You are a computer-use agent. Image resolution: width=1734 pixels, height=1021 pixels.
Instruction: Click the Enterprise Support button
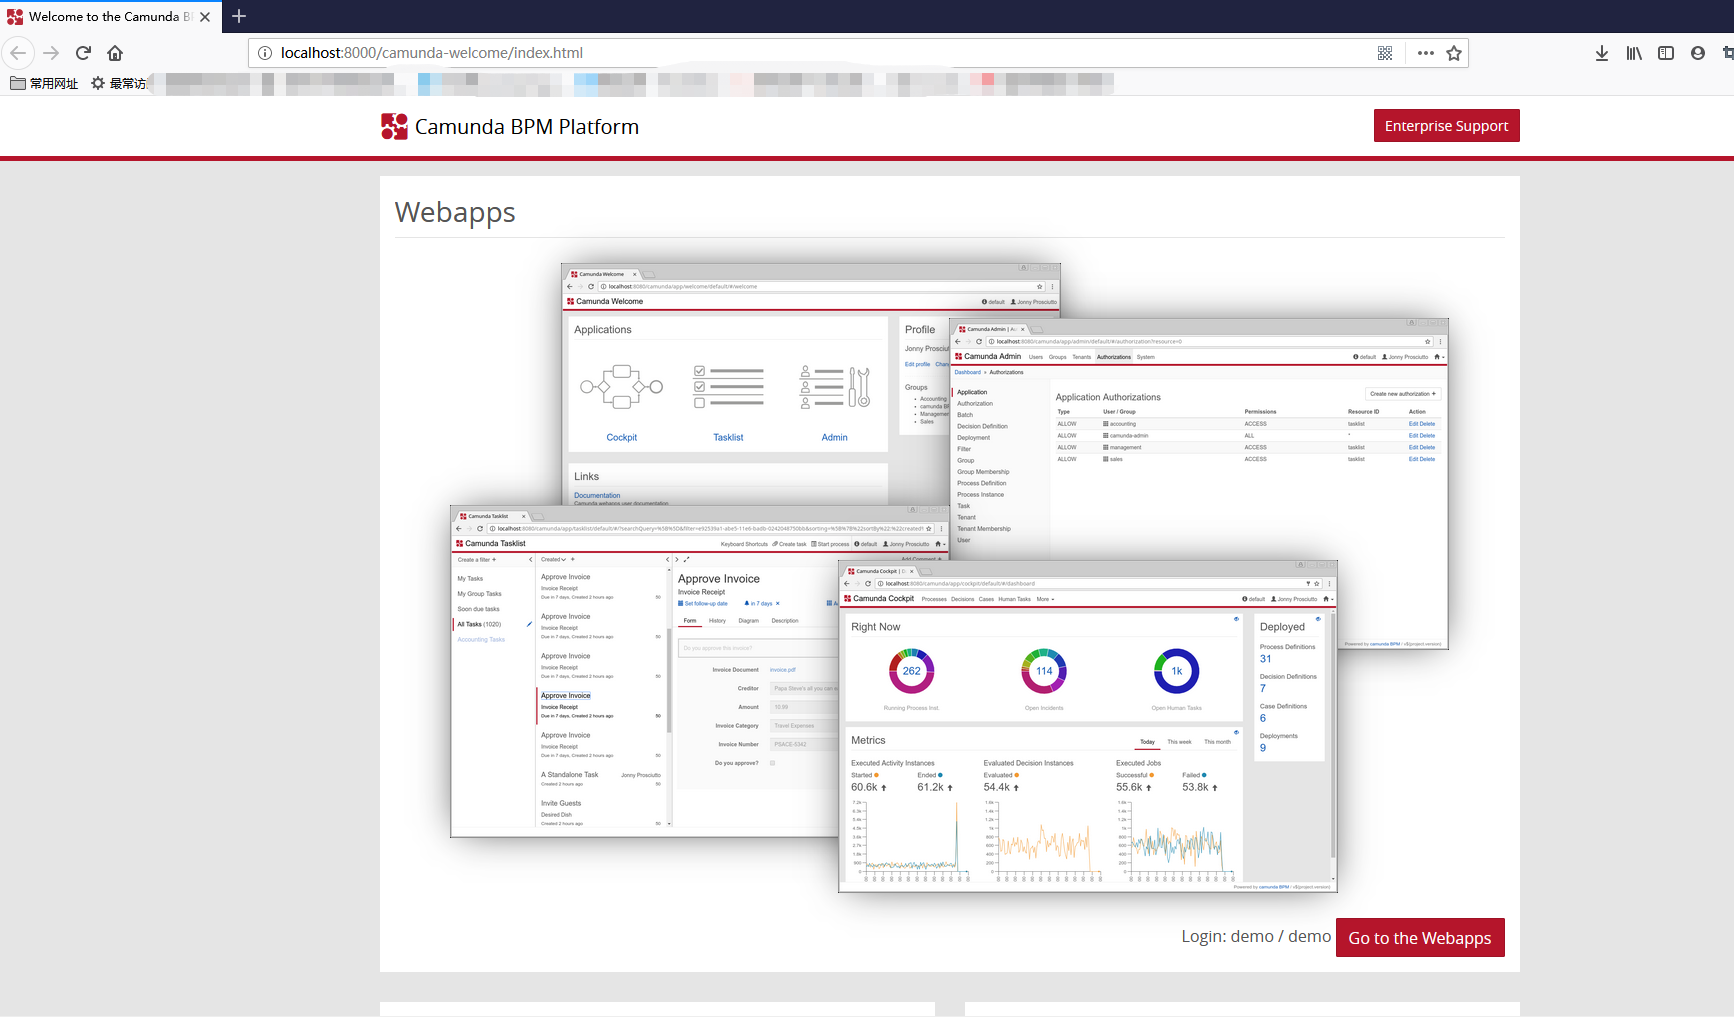click(1446, 125)
